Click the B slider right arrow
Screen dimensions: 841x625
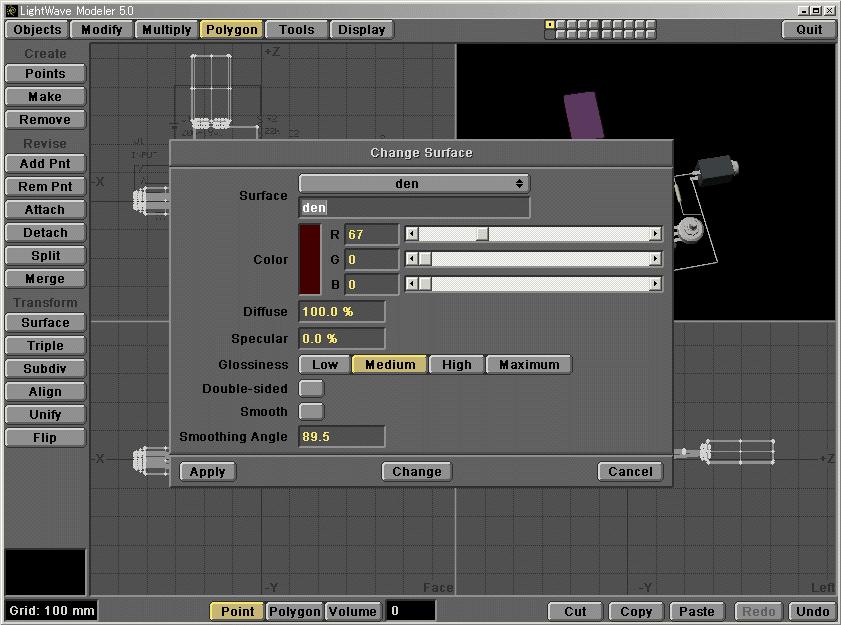click(656, 284)
